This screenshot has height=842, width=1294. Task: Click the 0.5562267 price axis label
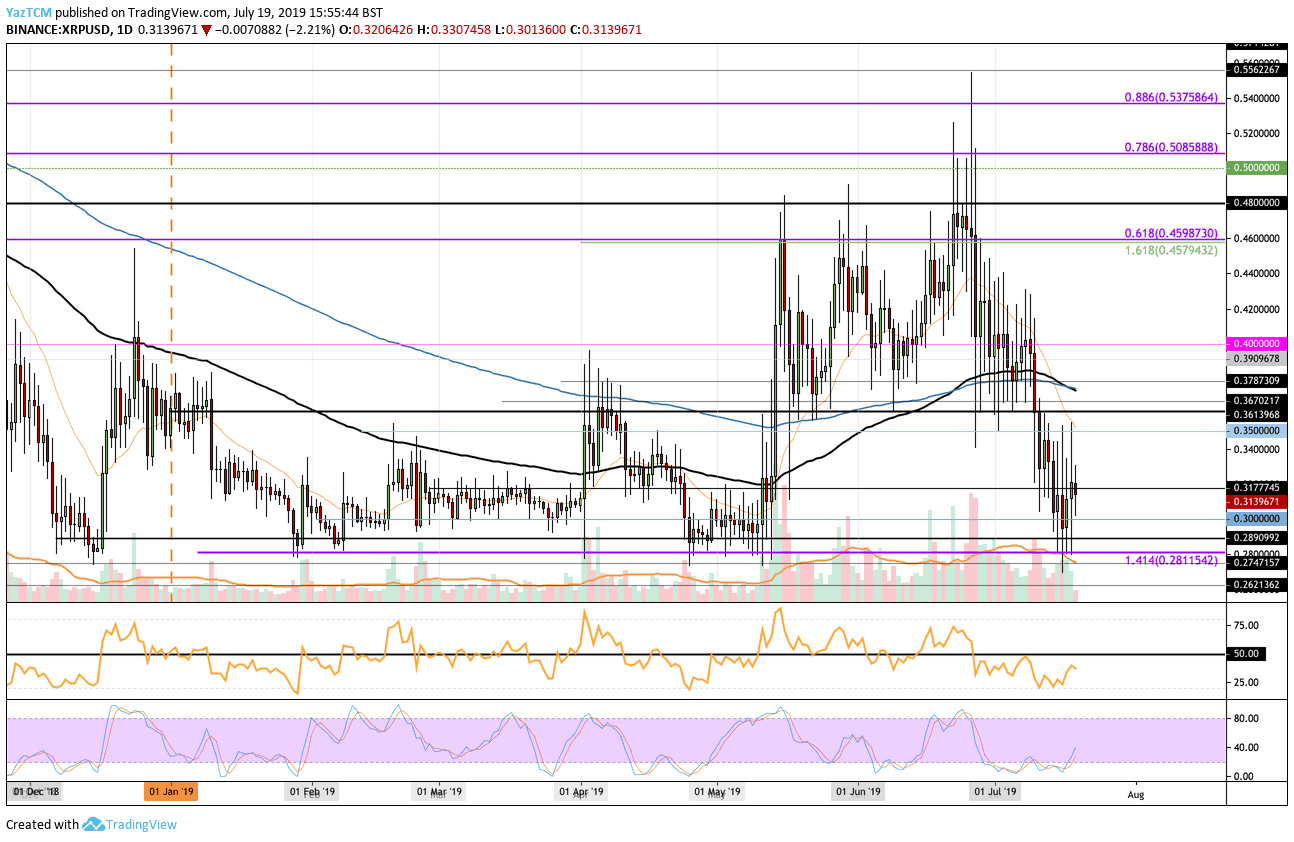[x=1255, y=71]
